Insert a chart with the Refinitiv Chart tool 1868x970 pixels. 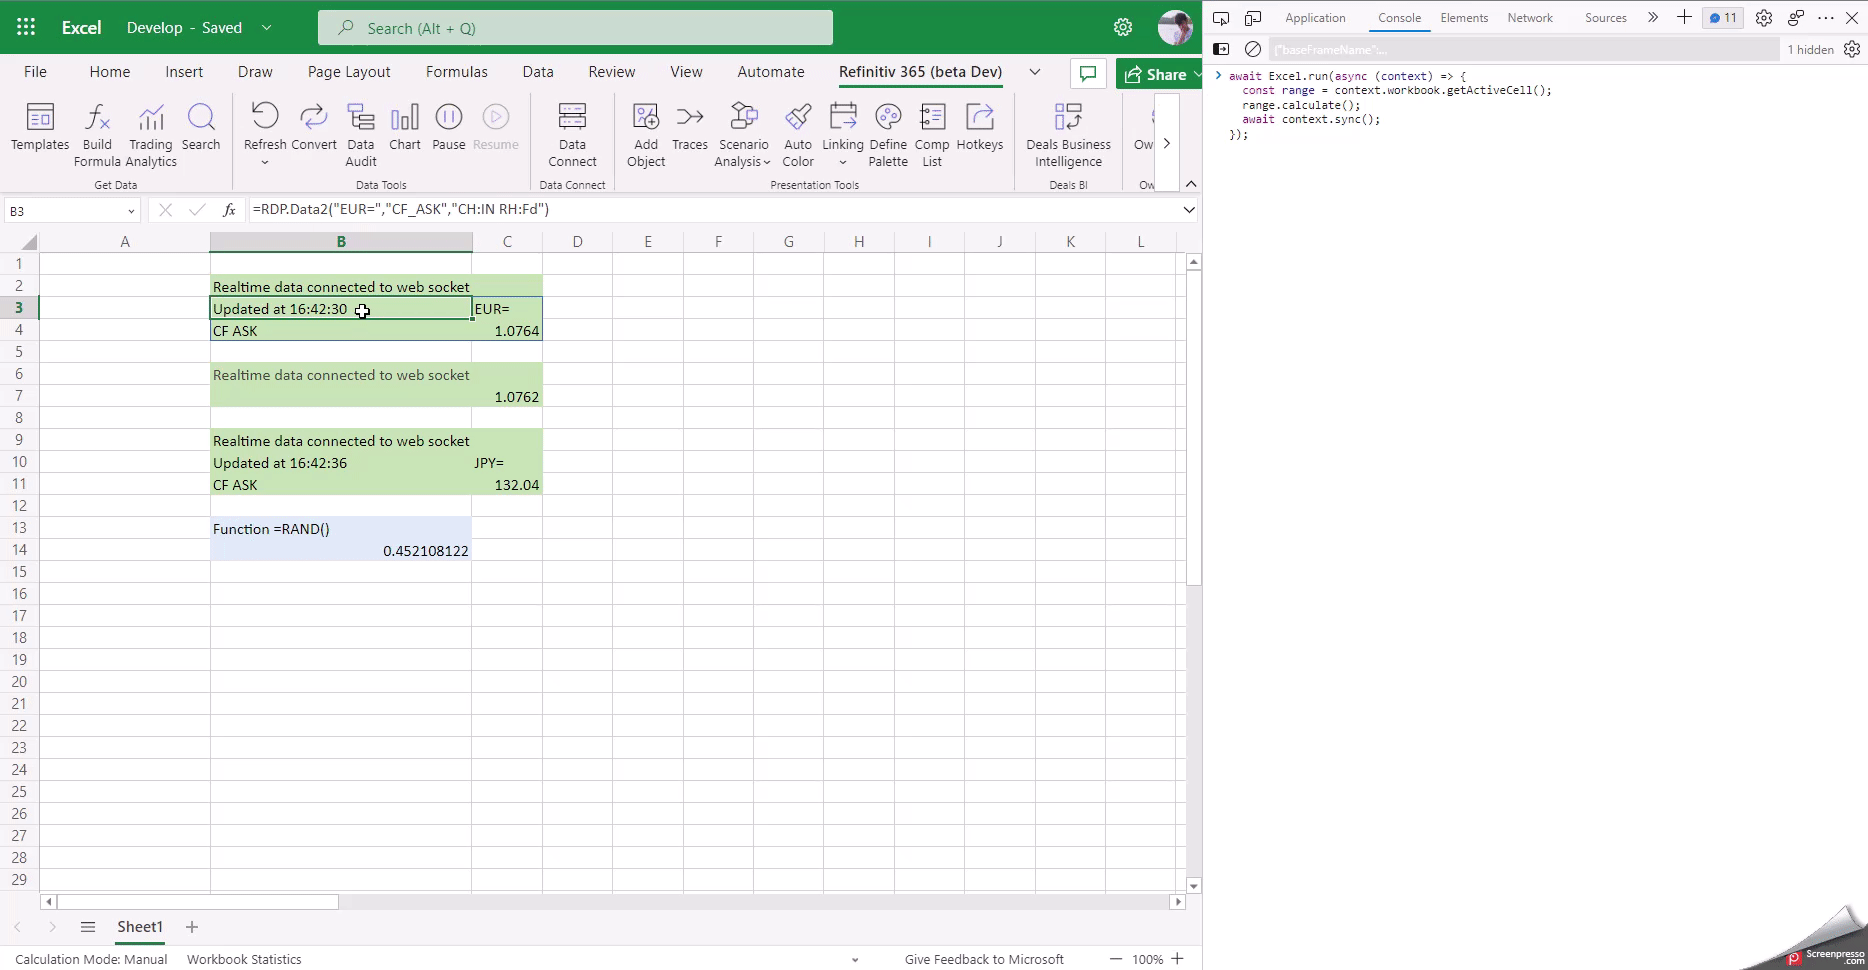point(404,128)
